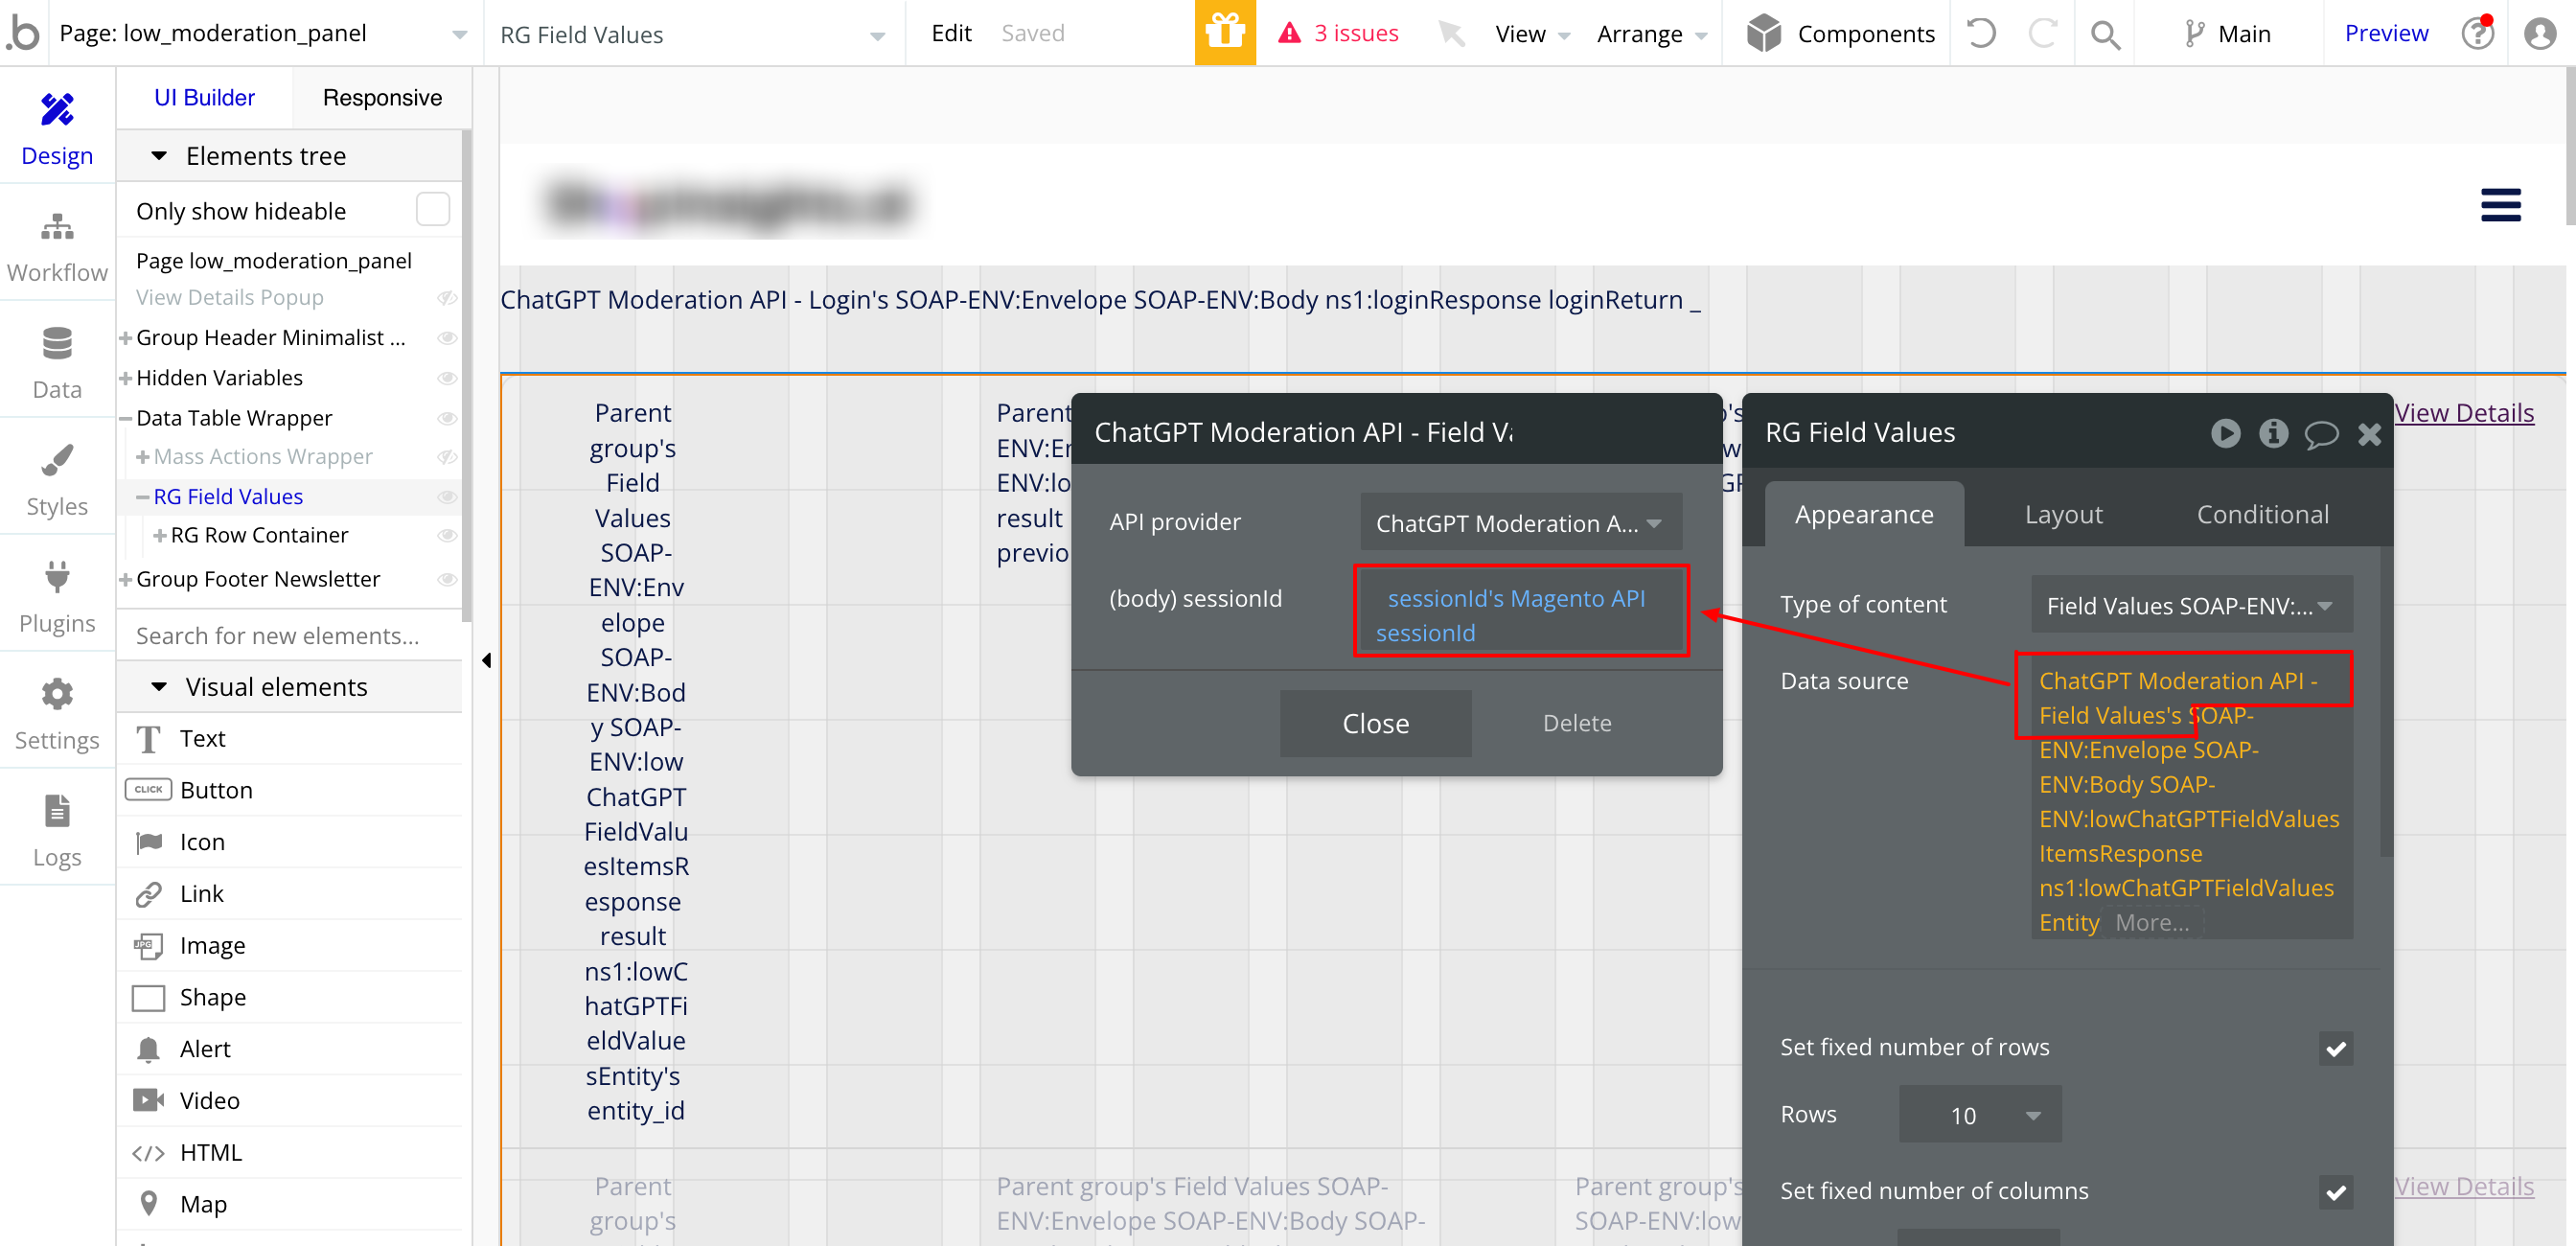Open the comment bubble in the property editor
Screen dimensions: 2576x1246
pyautogui.click(x=2320, y=433)
